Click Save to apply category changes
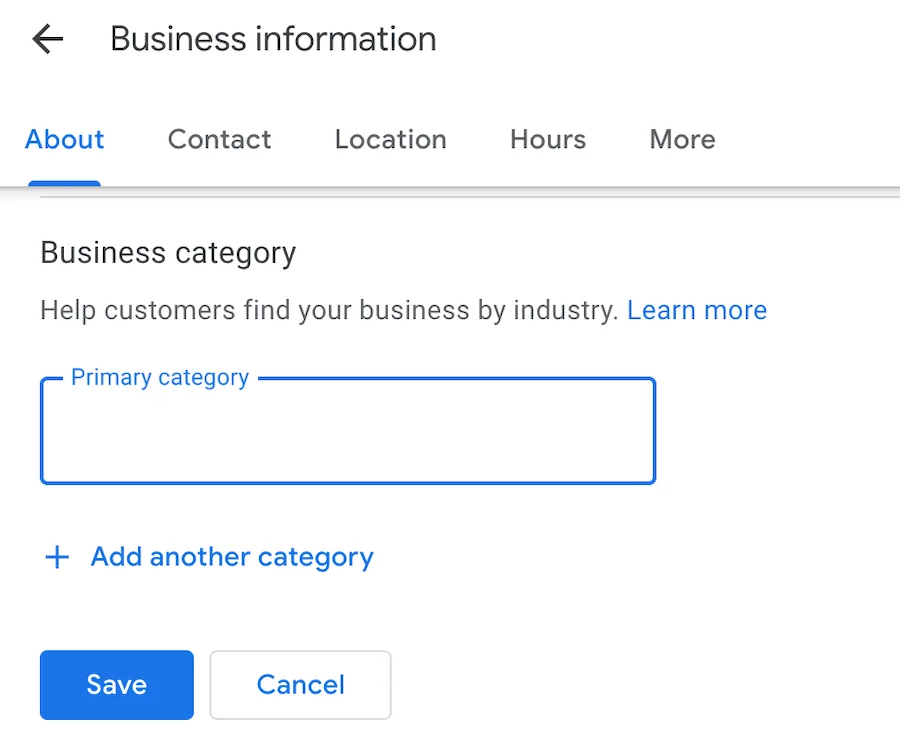 tap(116, 685)
